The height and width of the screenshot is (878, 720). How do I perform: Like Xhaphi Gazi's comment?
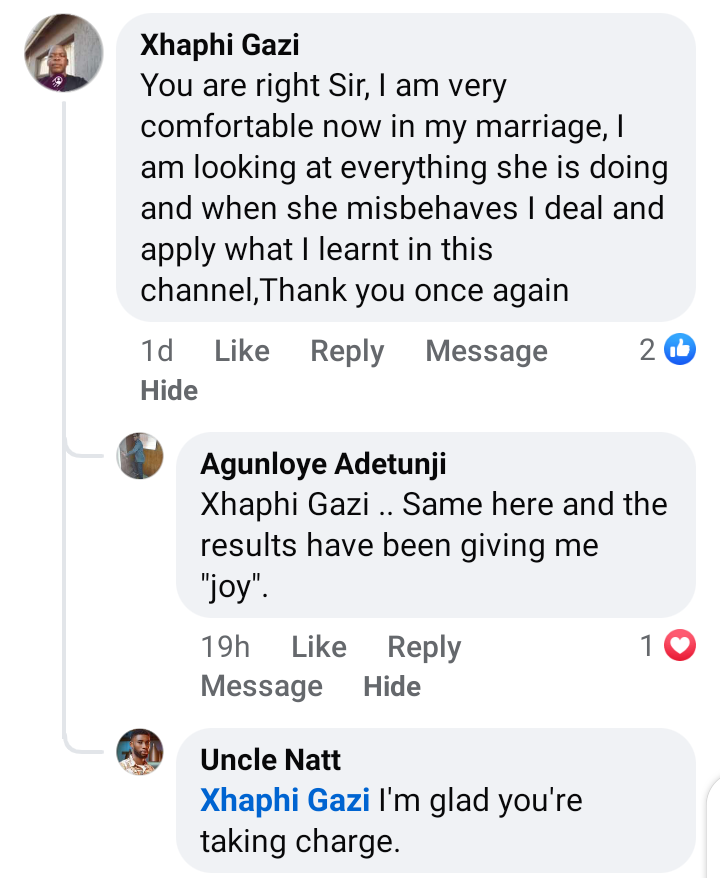point(242,351)
